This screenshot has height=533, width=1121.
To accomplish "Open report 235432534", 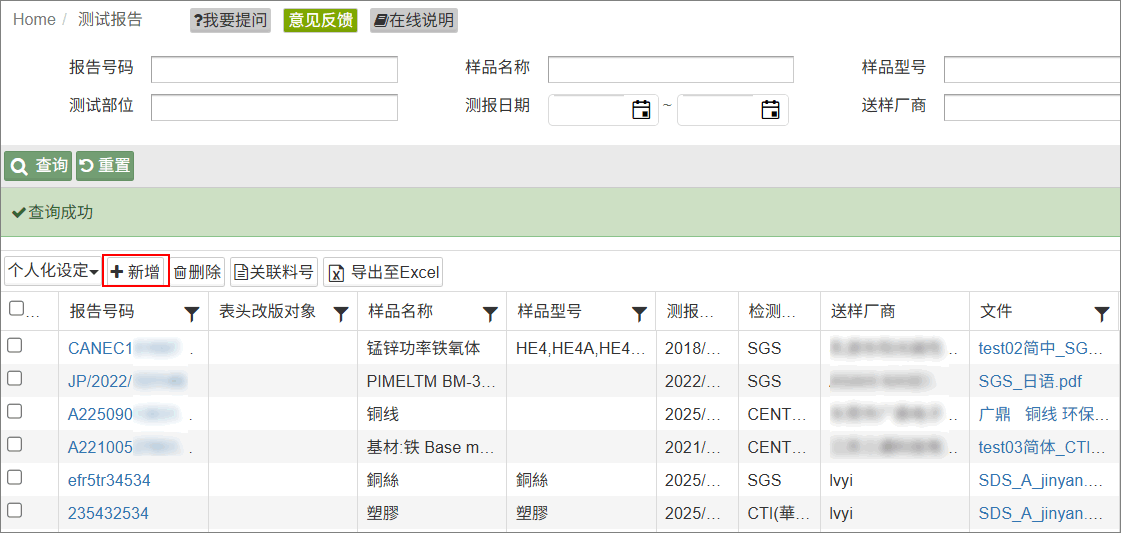I will click(x=108, y=513).
